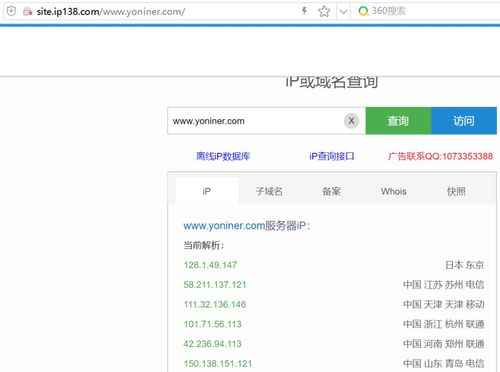The height and width of the screenshot is (372, 500).
Task: Bookmark page with the star icon
Action: click(x=324, y=12)
